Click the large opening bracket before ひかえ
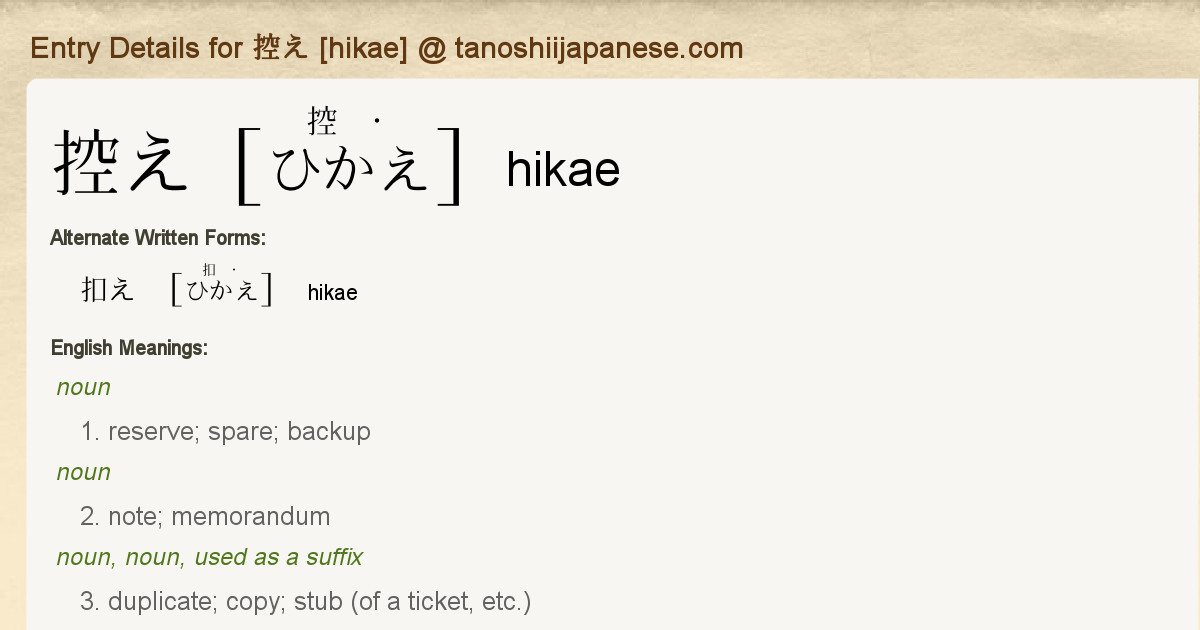 [247, 166]
